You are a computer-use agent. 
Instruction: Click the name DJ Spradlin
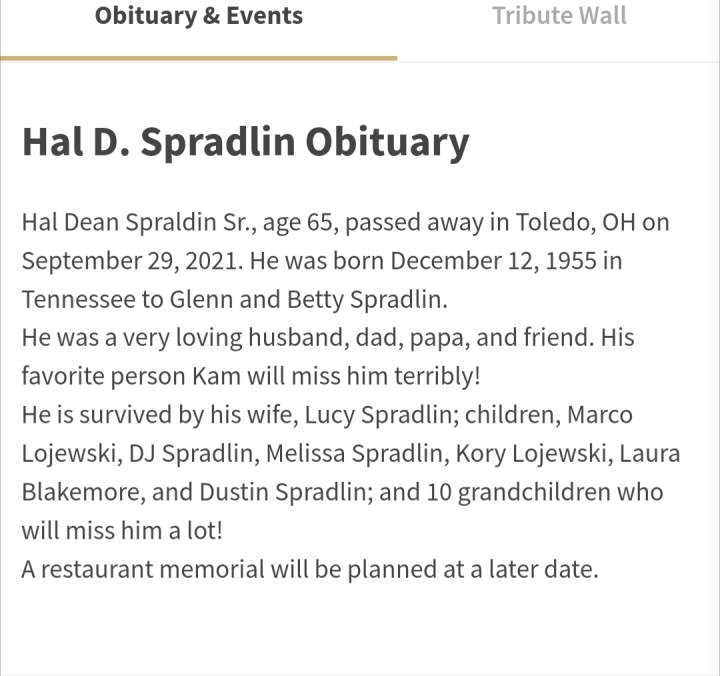[x=191, y=453]
